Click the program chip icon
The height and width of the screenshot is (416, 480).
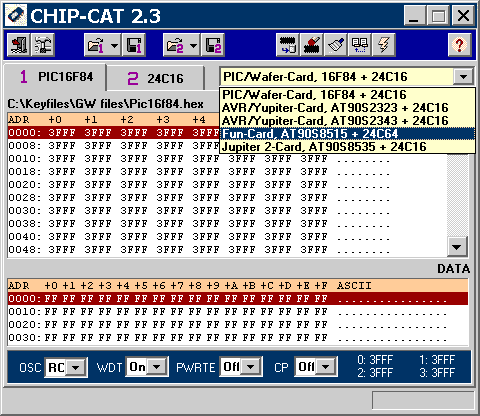tap(312, 45)
